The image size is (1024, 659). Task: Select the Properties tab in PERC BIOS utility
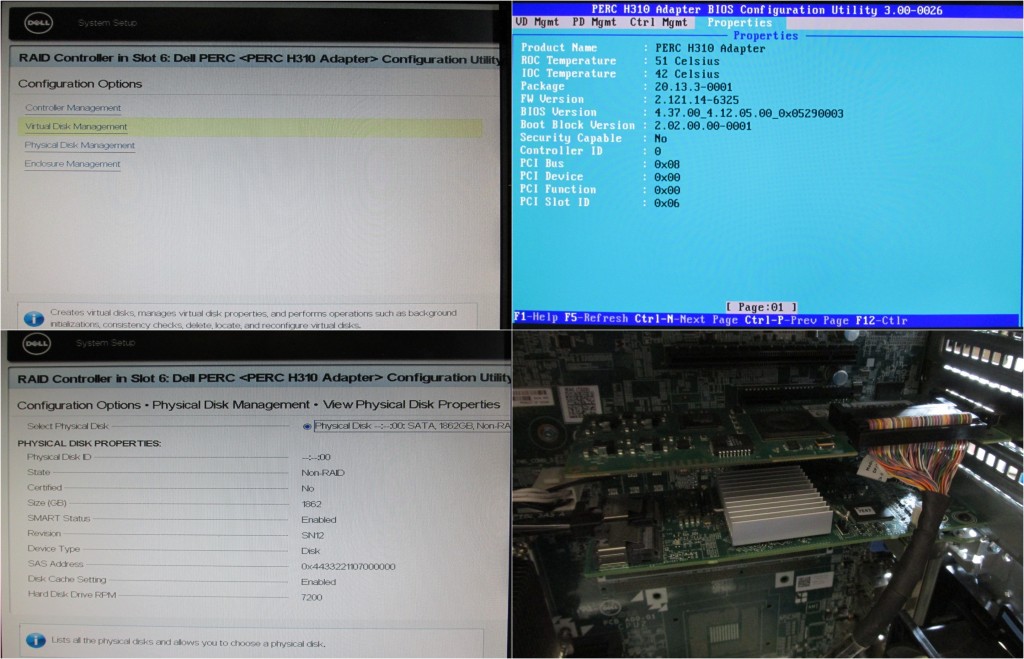739,22
